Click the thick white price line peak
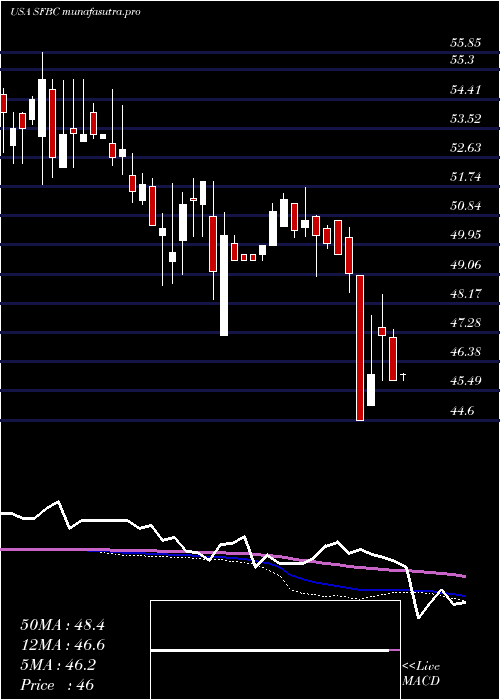This screenshot has width=500, height=700. [57, 501]
